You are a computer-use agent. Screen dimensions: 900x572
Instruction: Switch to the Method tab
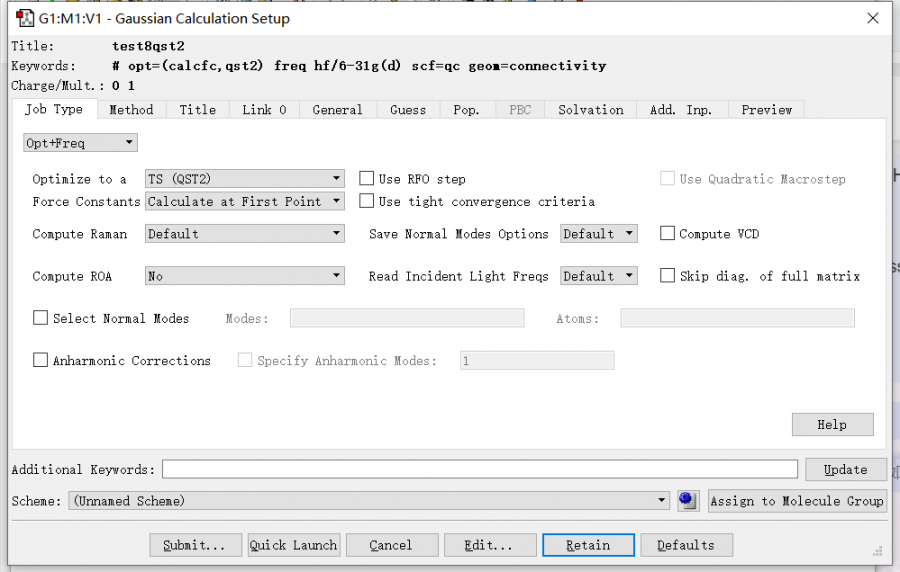[x=131, y=110]
